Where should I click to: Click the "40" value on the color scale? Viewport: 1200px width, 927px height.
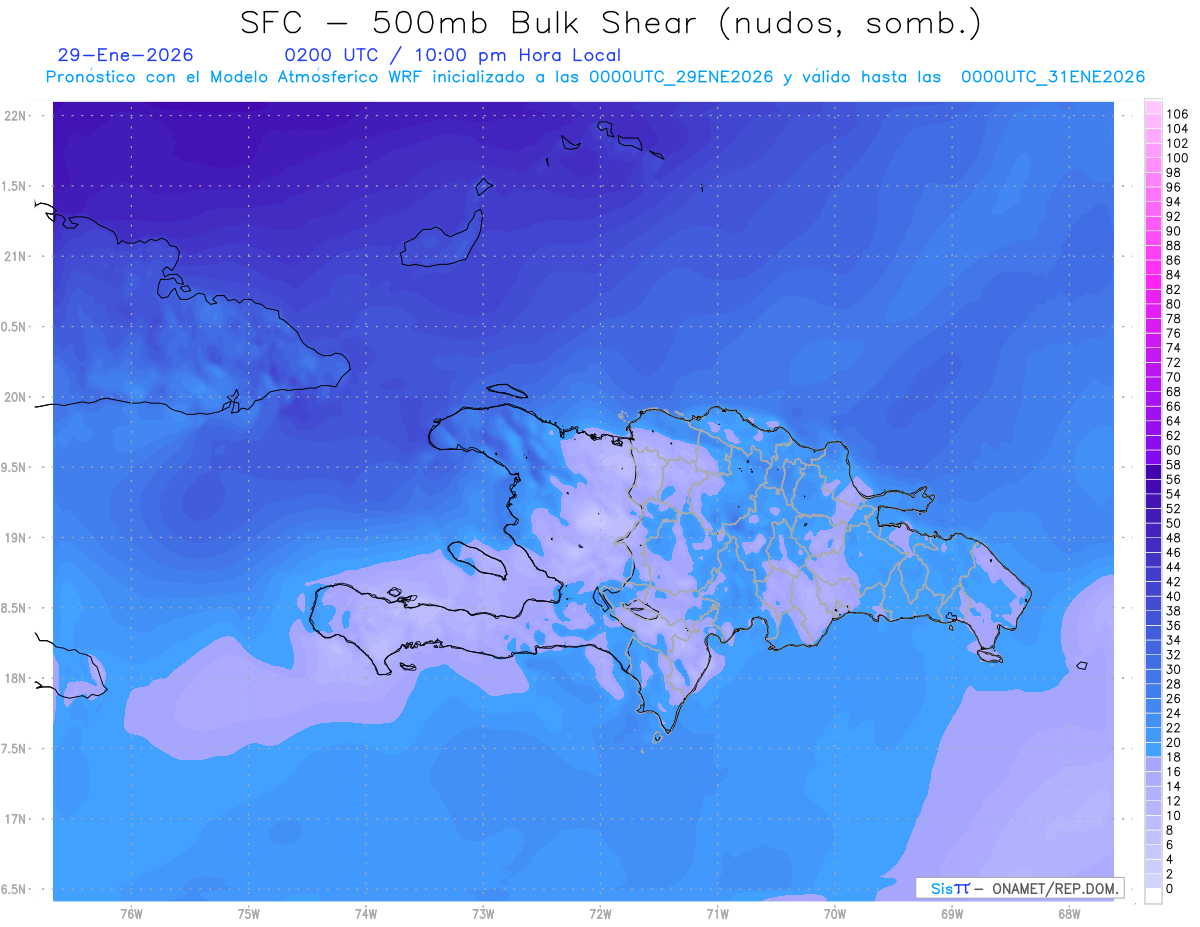click(x=1173, y=596)
